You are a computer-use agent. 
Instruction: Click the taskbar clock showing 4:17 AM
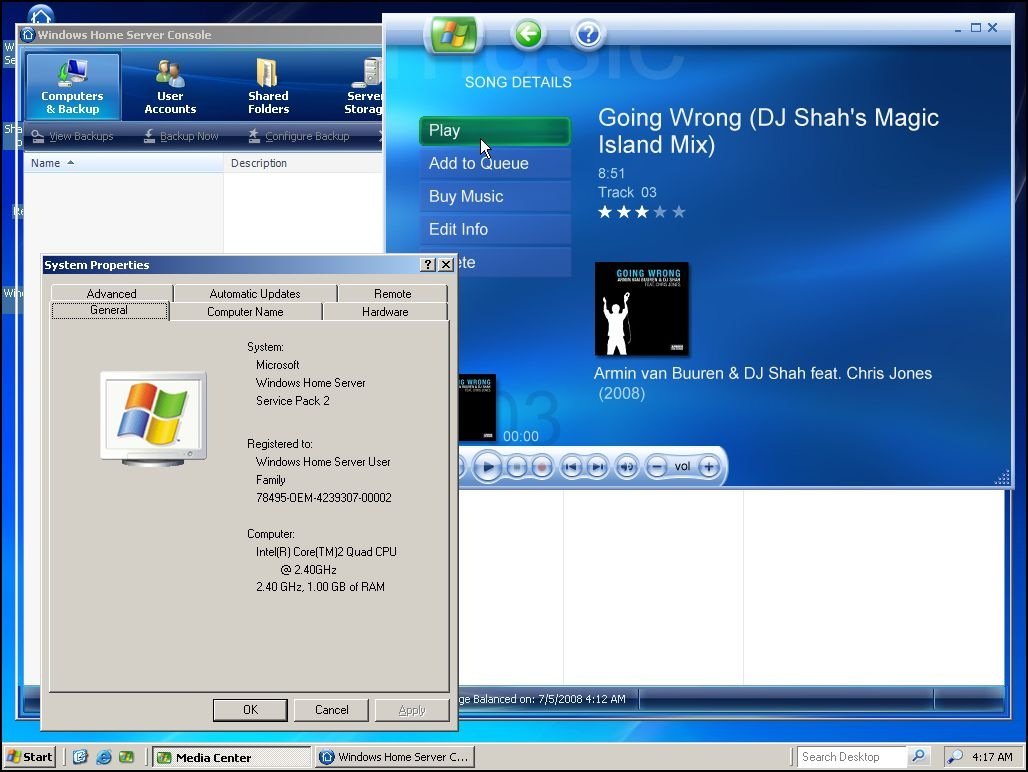[992, 757]
